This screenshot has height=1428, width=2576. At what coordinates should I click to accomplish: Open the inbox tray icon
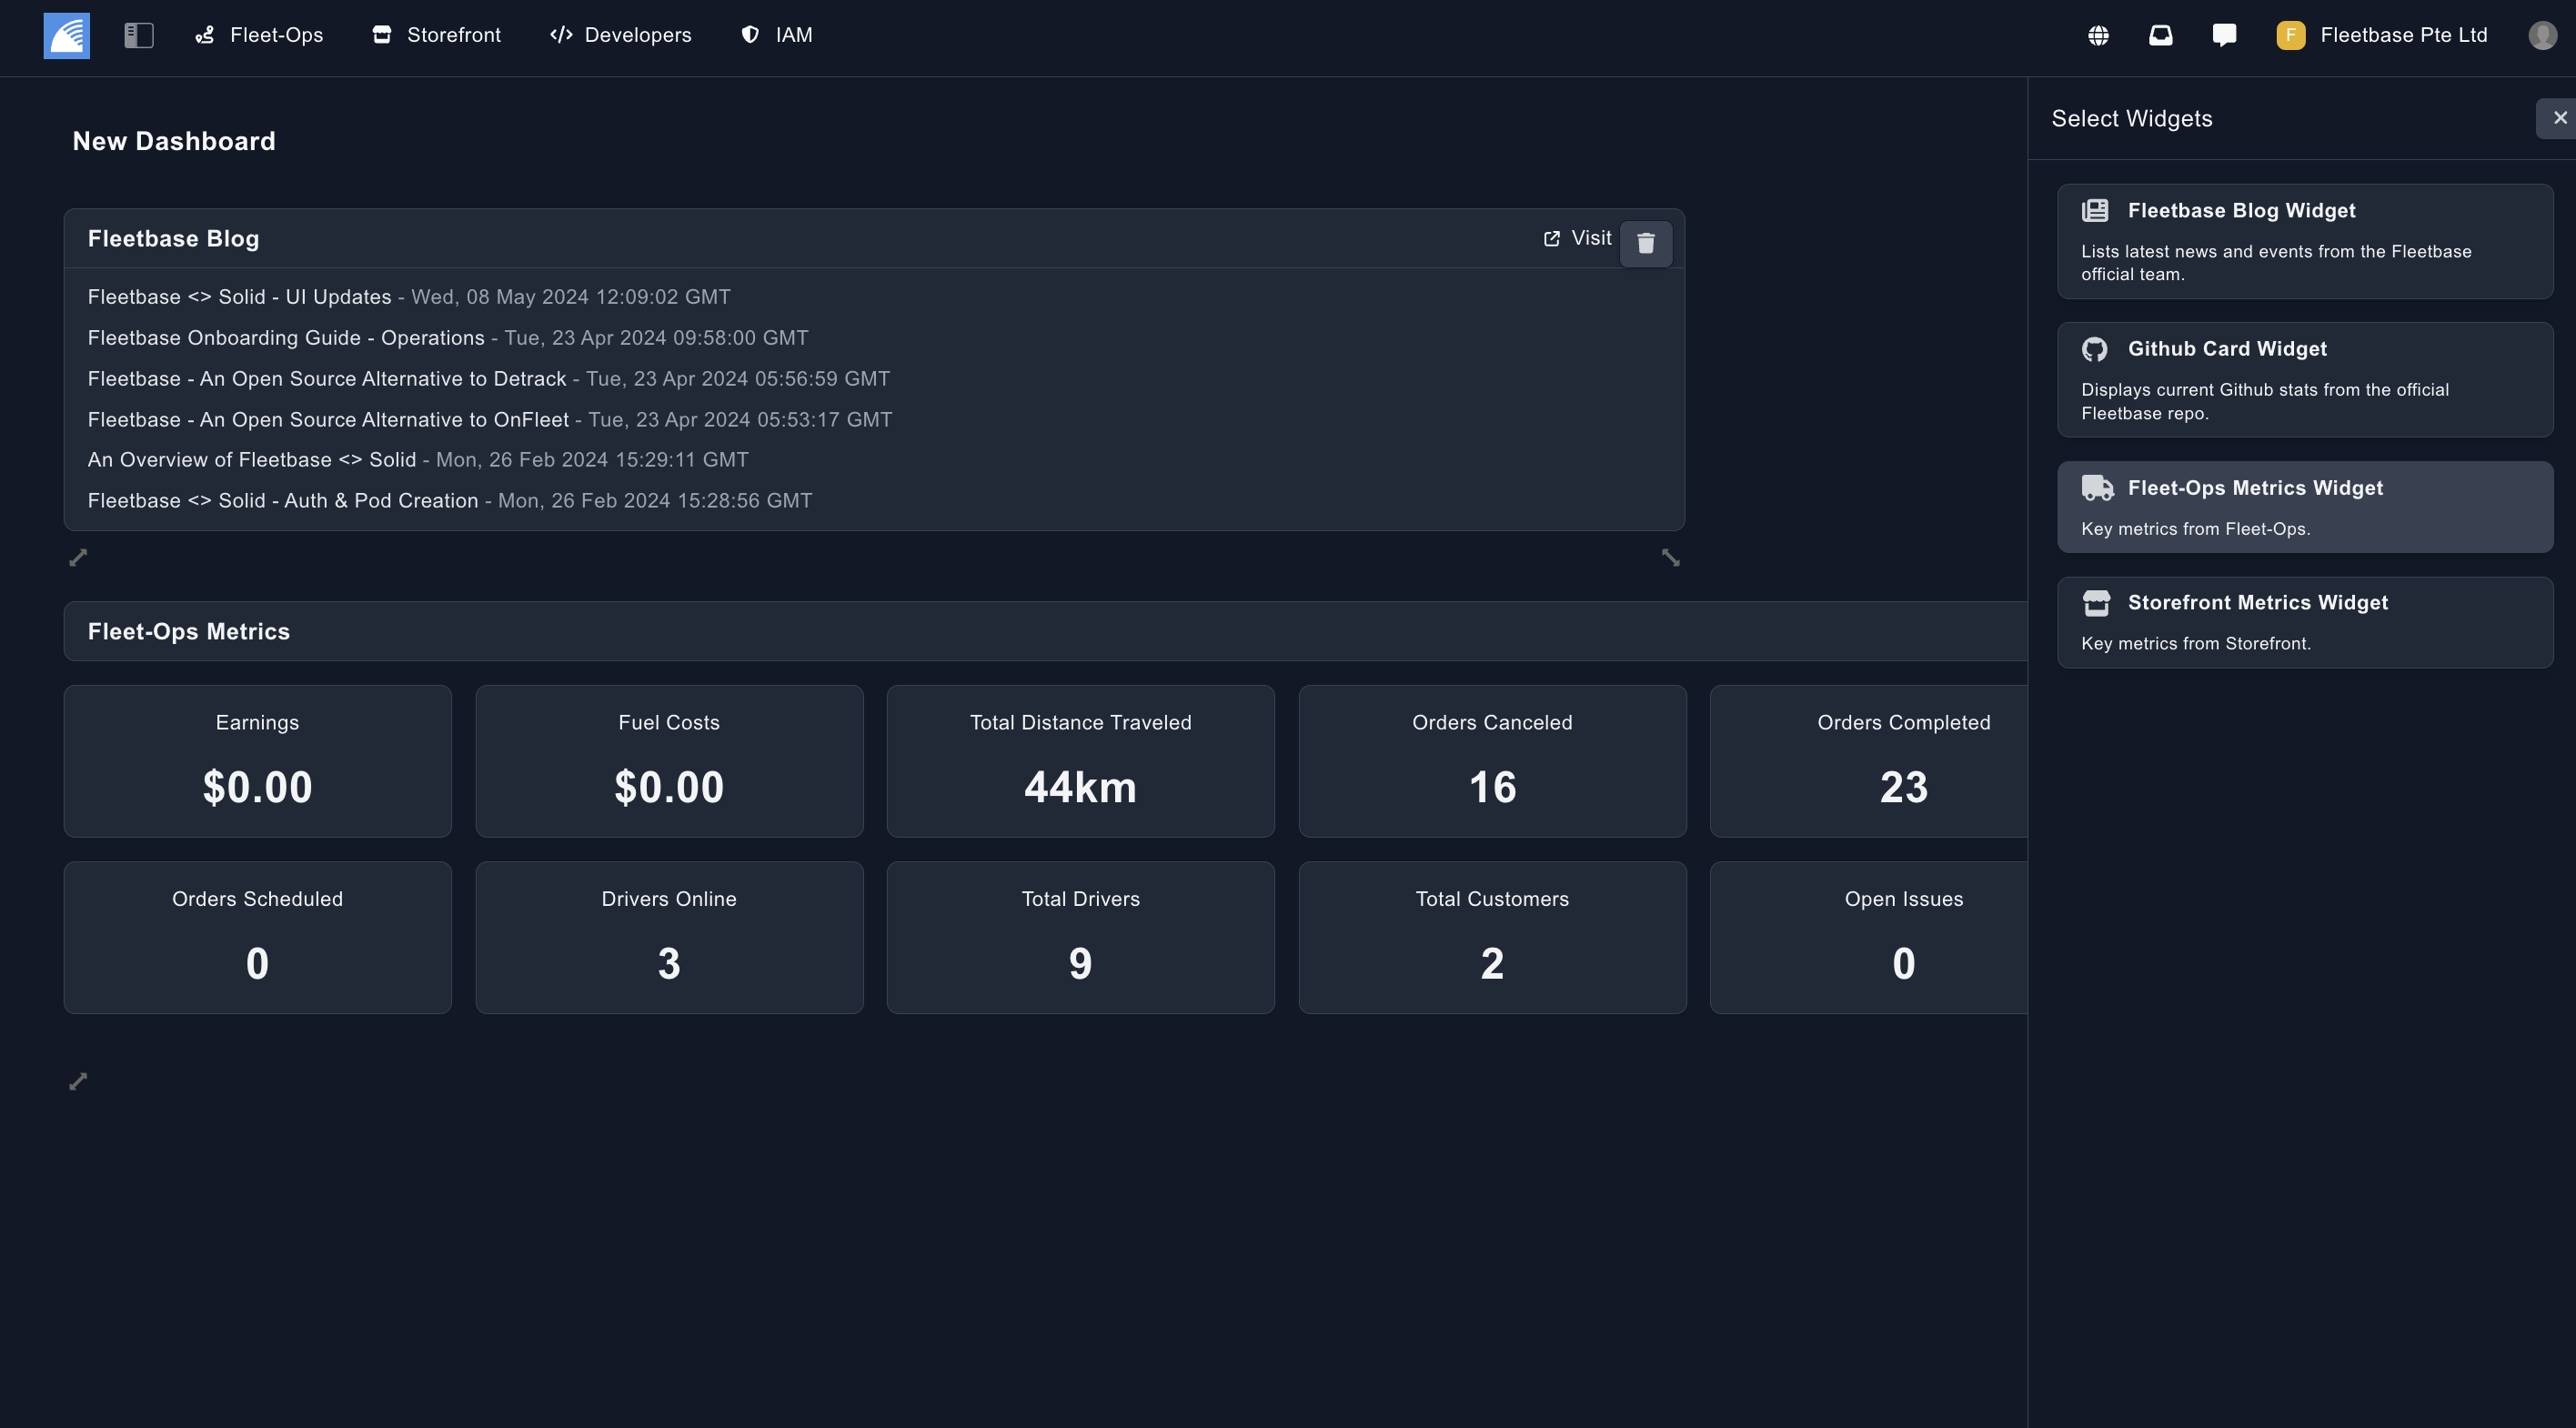(2160, 36)
